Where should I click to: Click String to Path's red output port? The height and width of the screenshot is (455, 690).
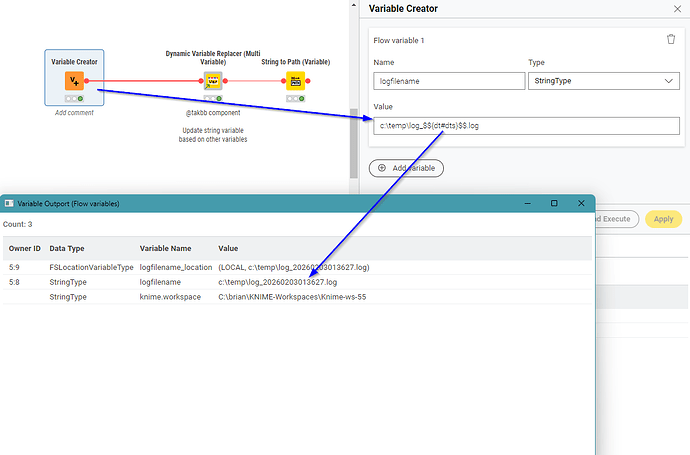[x=312, y=81]
